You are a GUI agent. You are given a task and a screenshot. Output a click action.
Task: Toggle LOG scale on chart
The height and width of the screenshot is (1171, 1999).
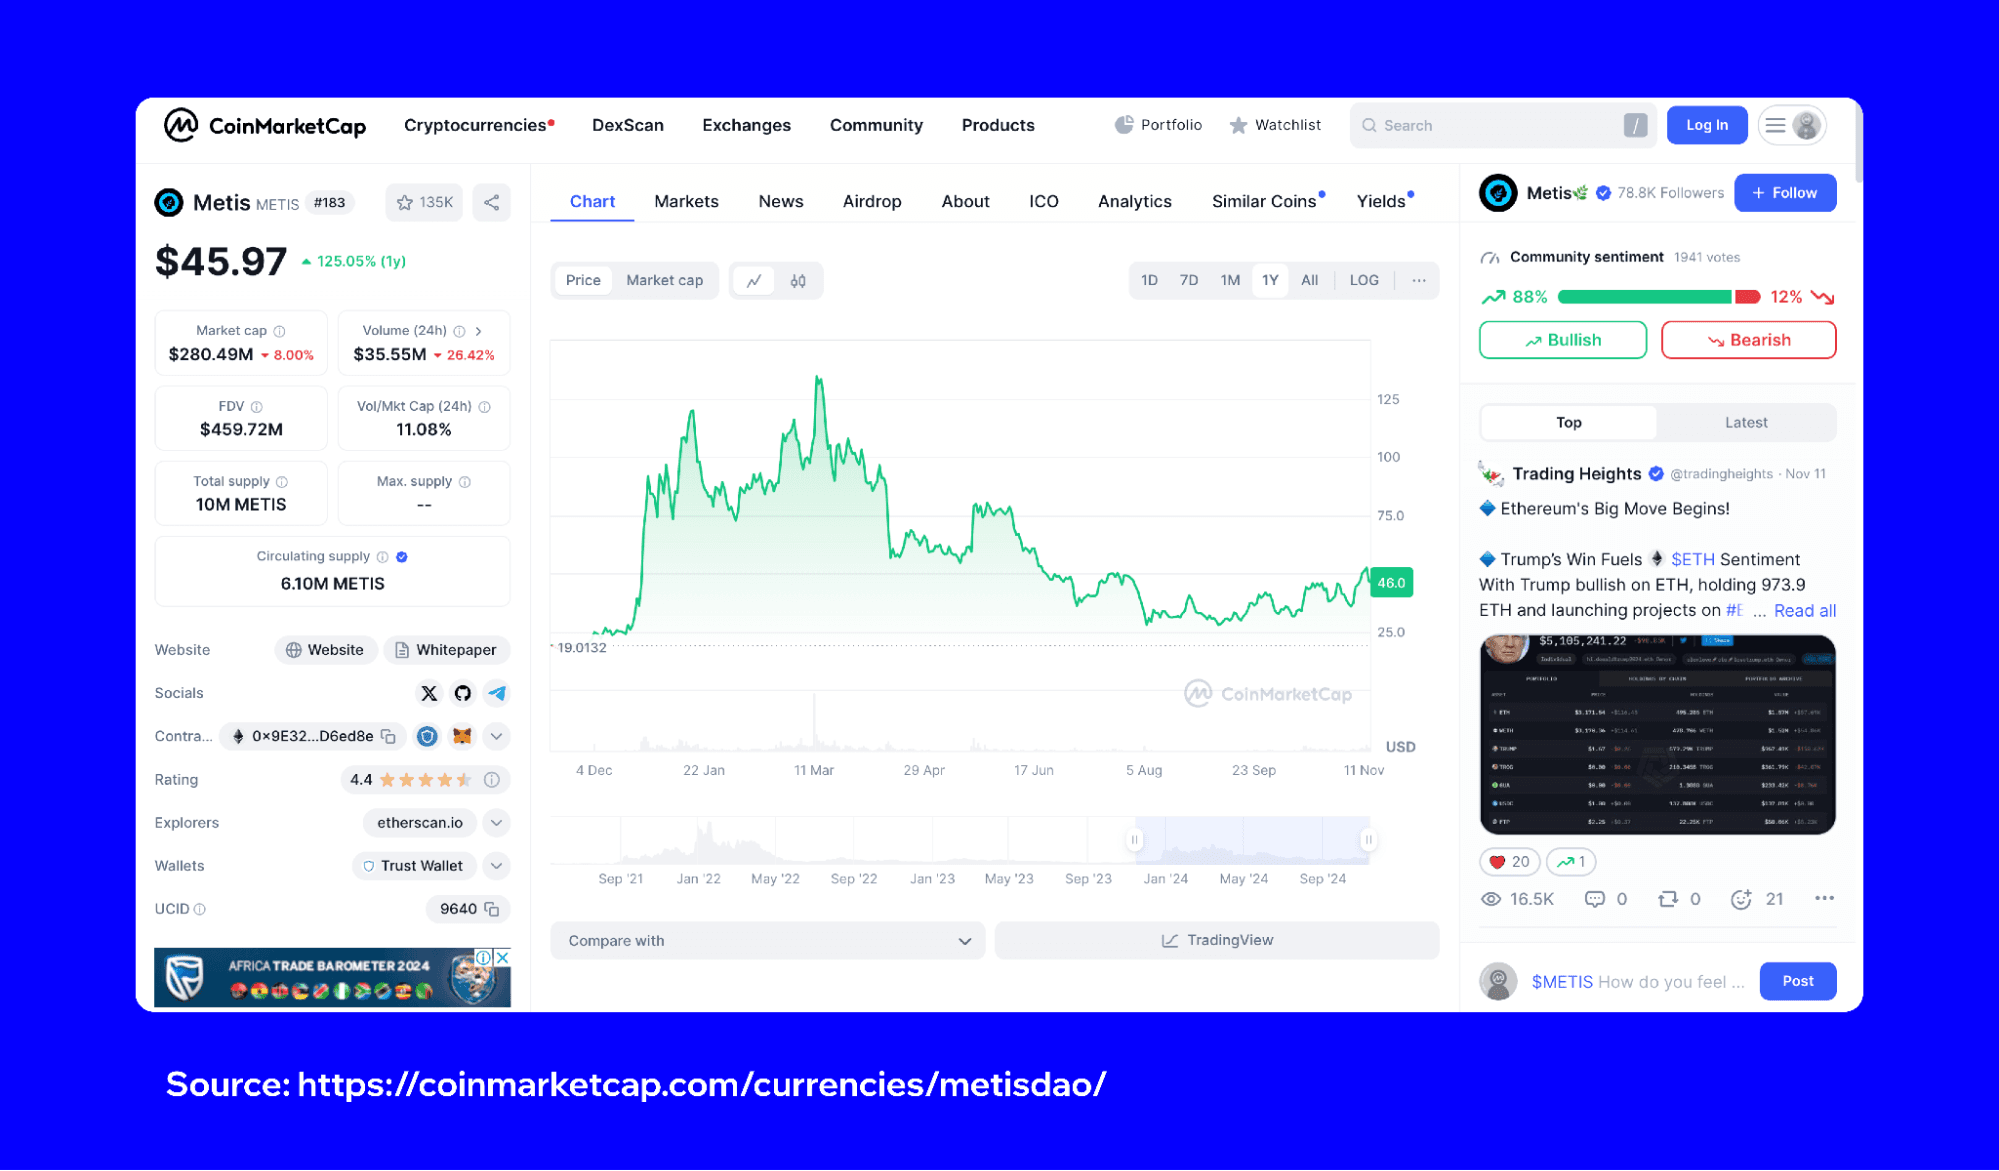click(x=1364, y=281)
